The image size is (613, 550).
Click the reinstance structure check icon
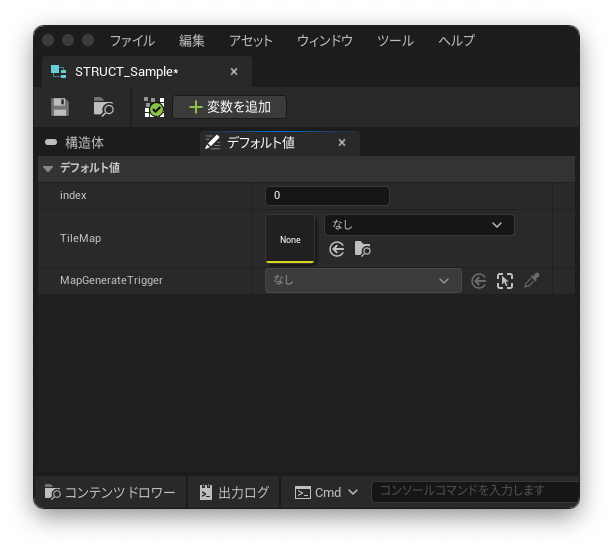click(154, 107)
